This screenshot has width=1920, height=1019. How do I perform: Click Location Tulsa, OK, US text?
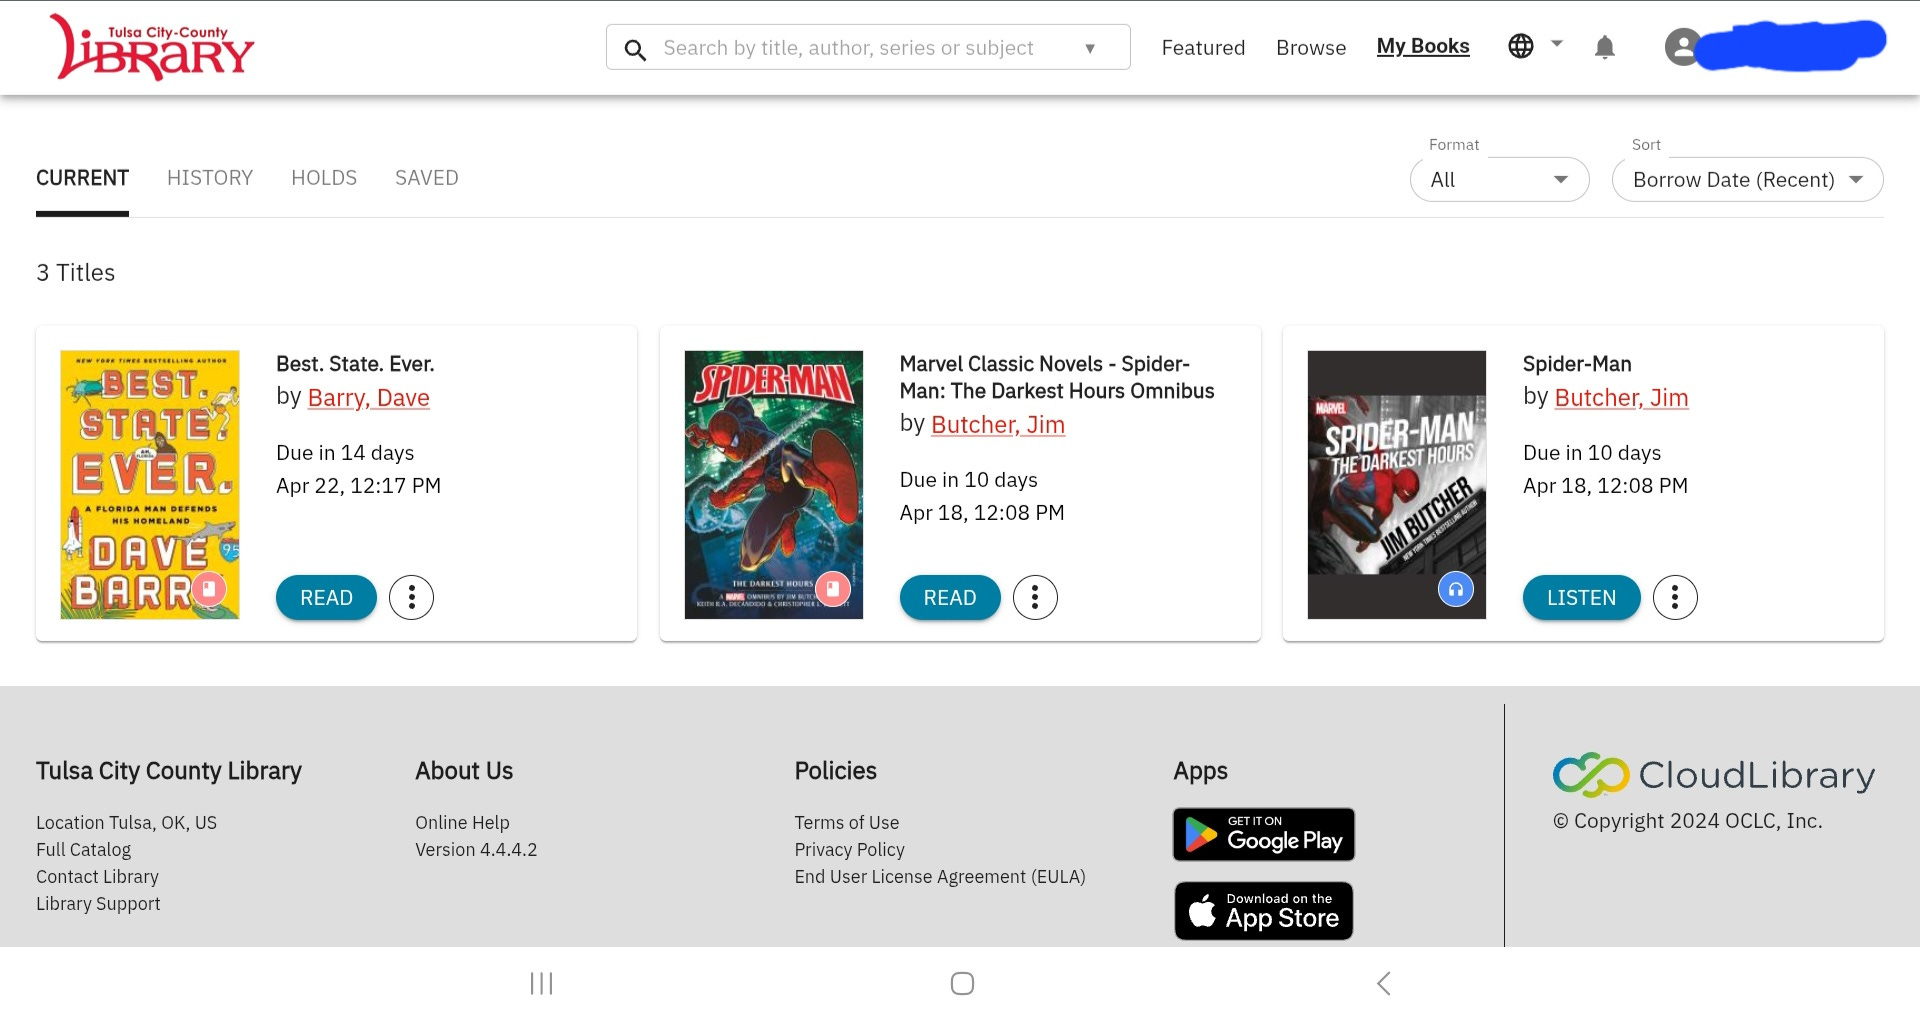126,823
